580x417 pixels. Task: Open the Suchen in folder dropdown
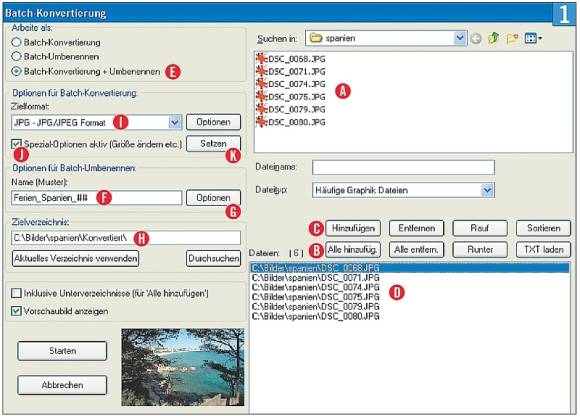pos(459,38)
